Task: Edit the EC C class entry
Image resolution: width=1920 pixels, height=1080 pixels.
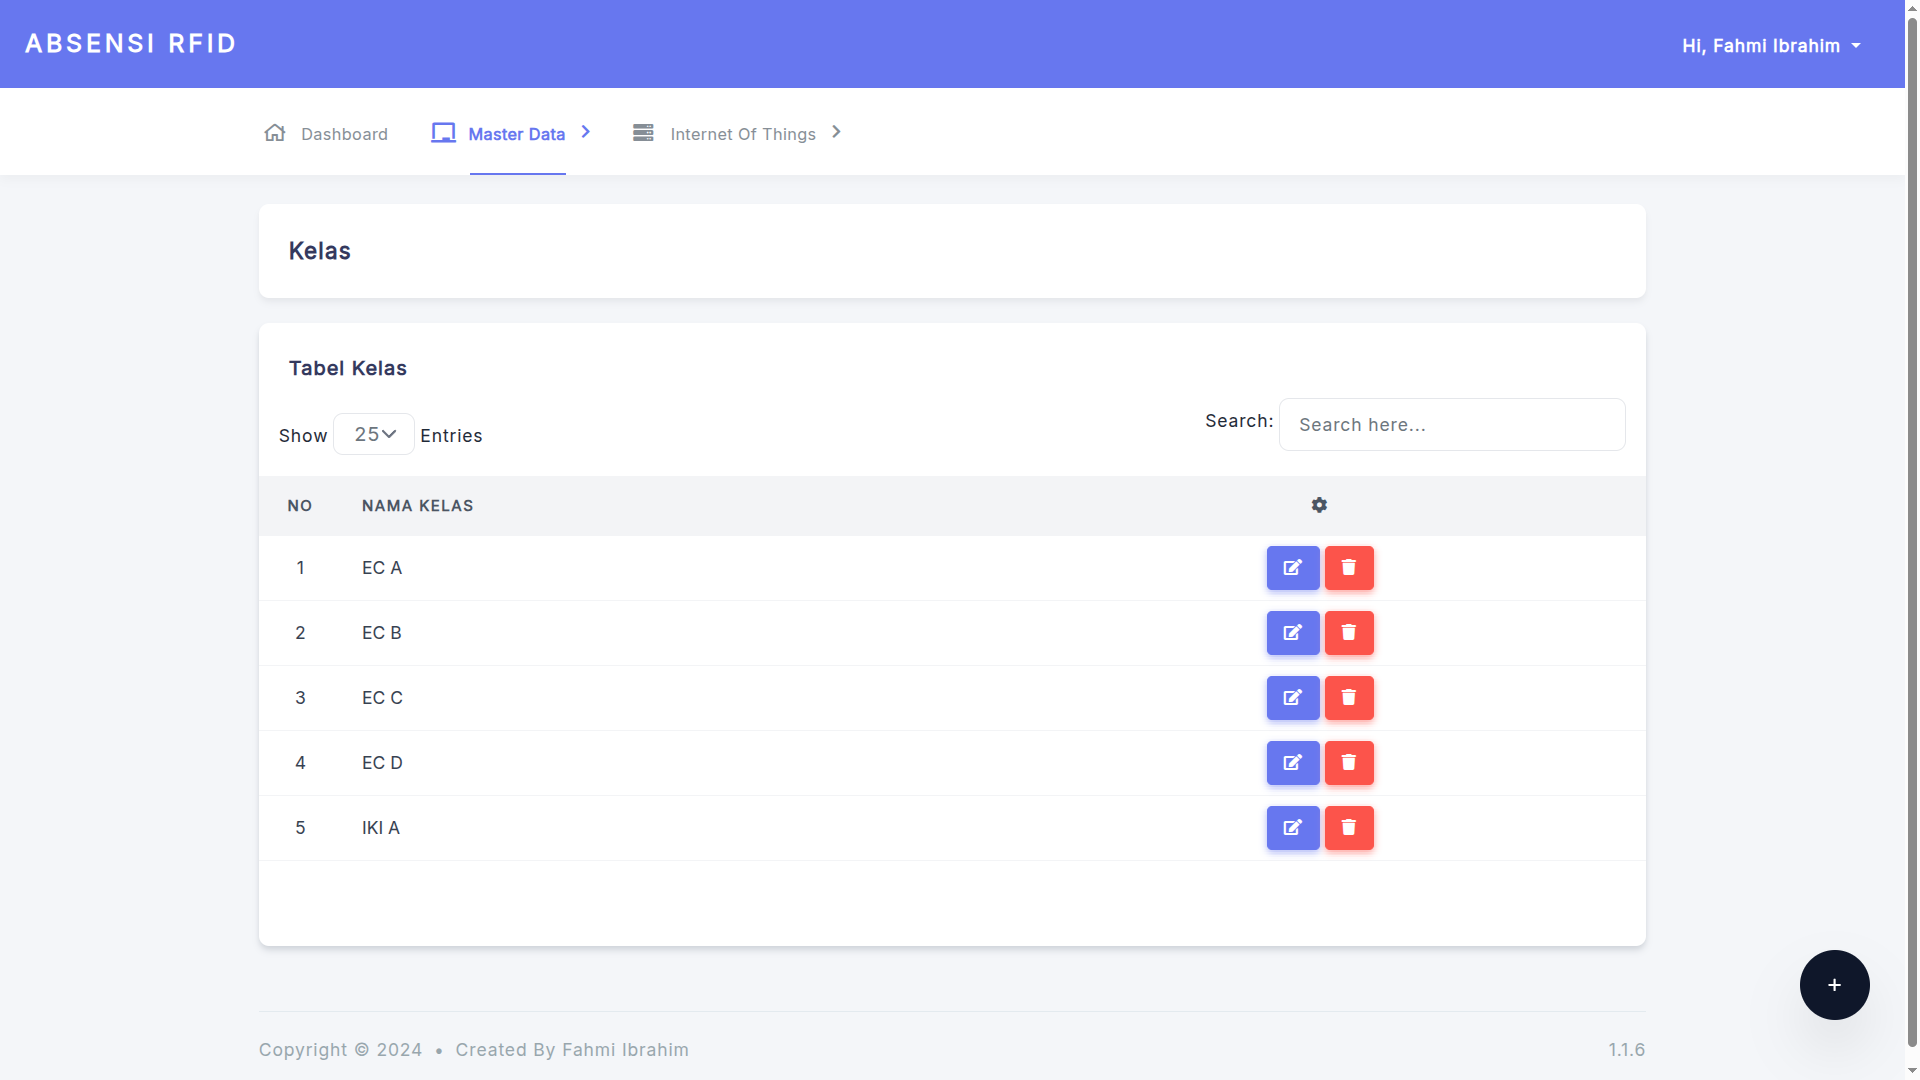Action: [1293, 698]
